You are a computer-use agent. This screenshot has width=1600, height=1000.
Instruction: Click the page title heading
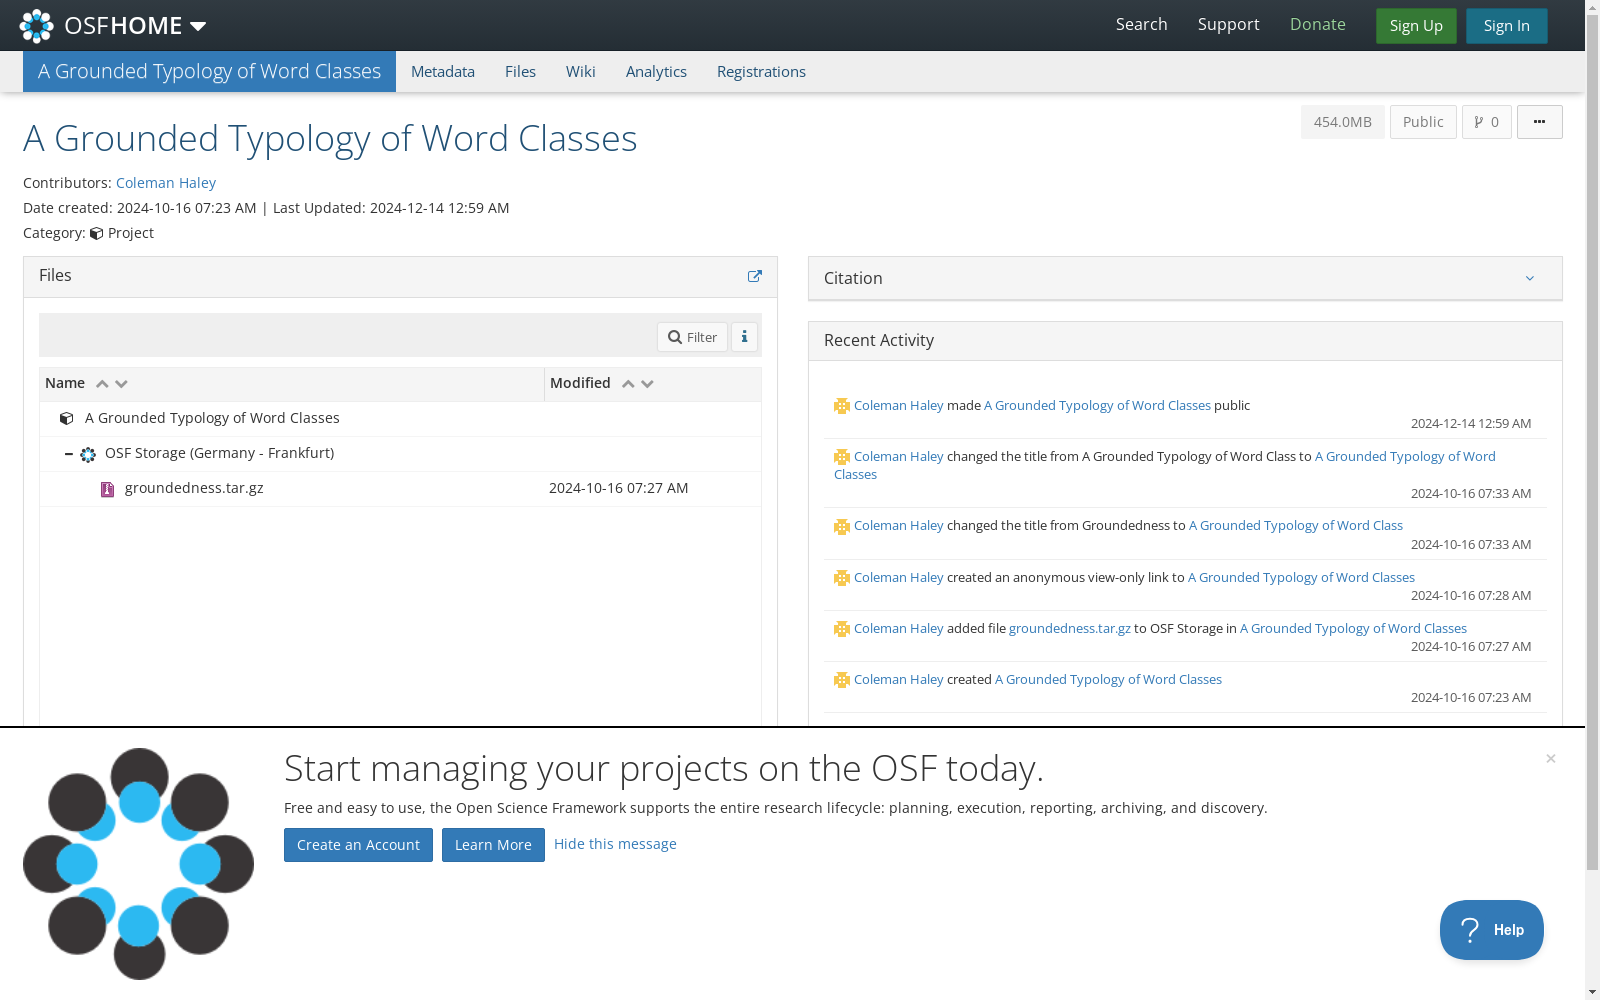pos(330,139)
